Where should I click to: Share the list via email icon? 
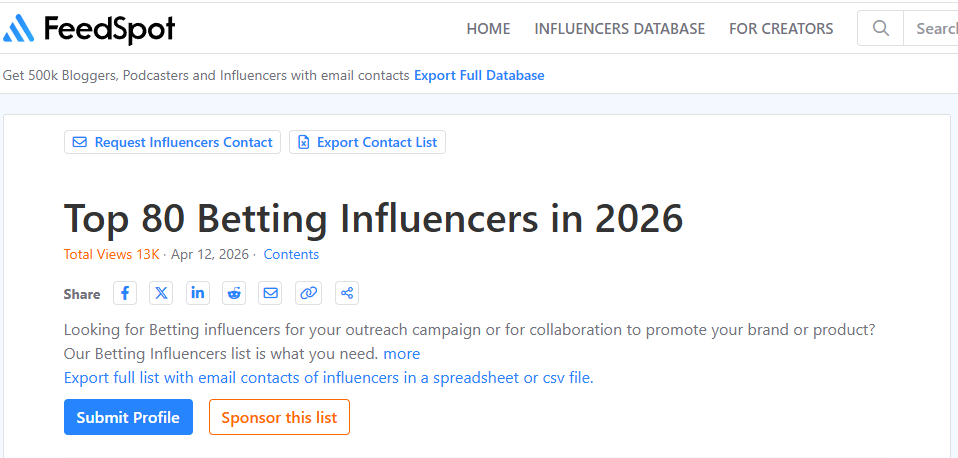click(x=270, y=293)
